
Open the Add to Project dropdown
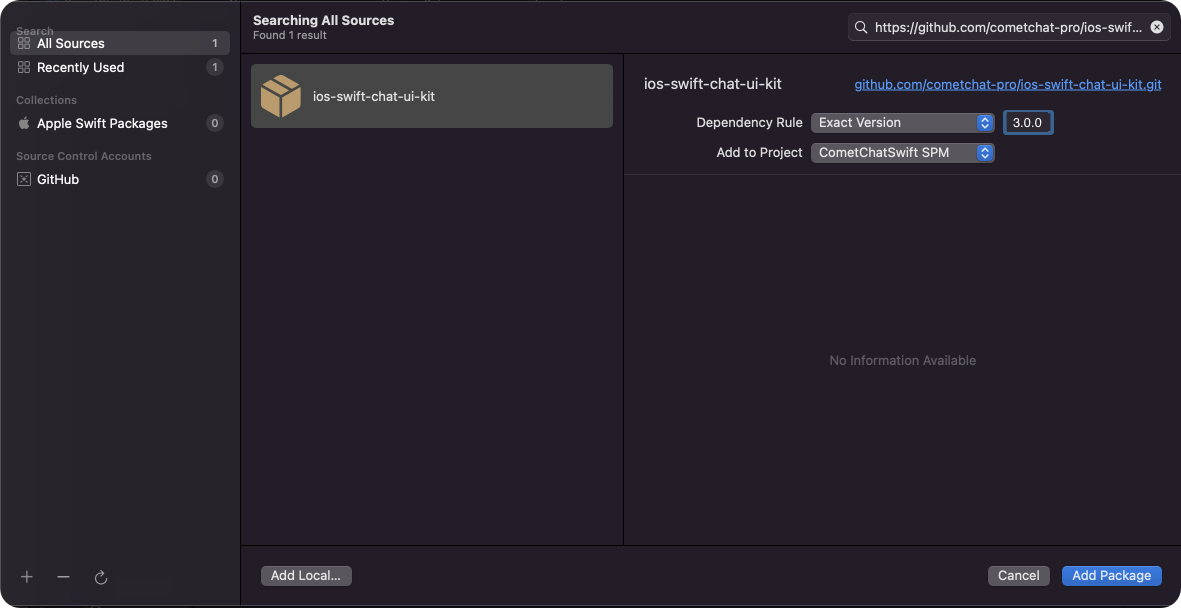coord(902,153)
